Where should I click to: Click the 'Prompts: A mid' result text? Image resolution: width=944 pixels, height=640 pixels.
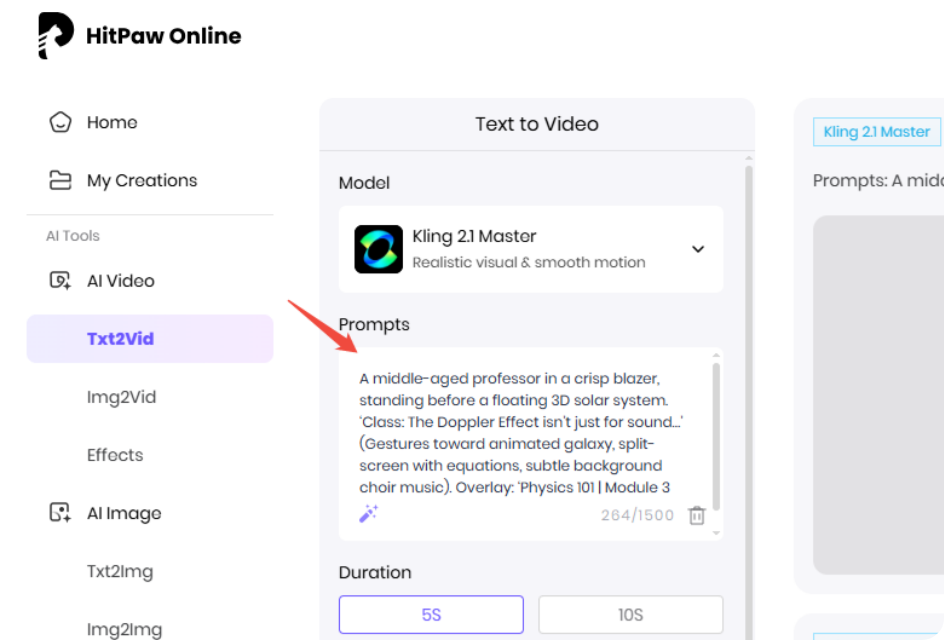click(878, 181)
